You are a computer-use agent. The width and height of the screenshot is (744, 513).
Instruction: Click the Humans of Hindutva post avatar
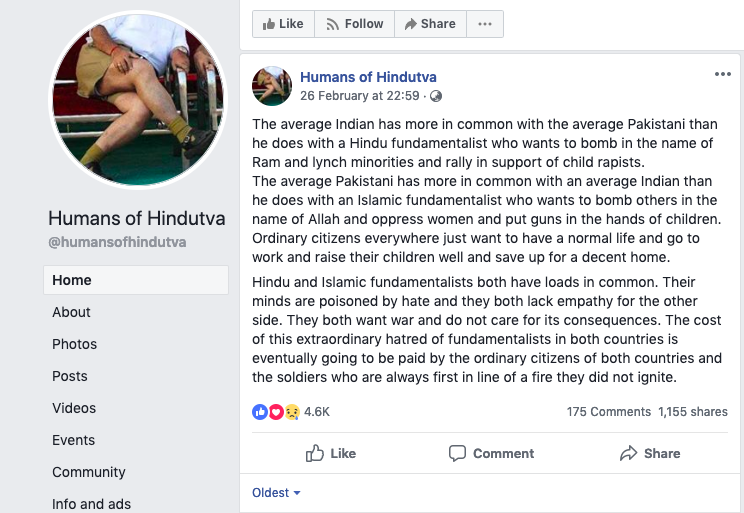click(272, 86)
